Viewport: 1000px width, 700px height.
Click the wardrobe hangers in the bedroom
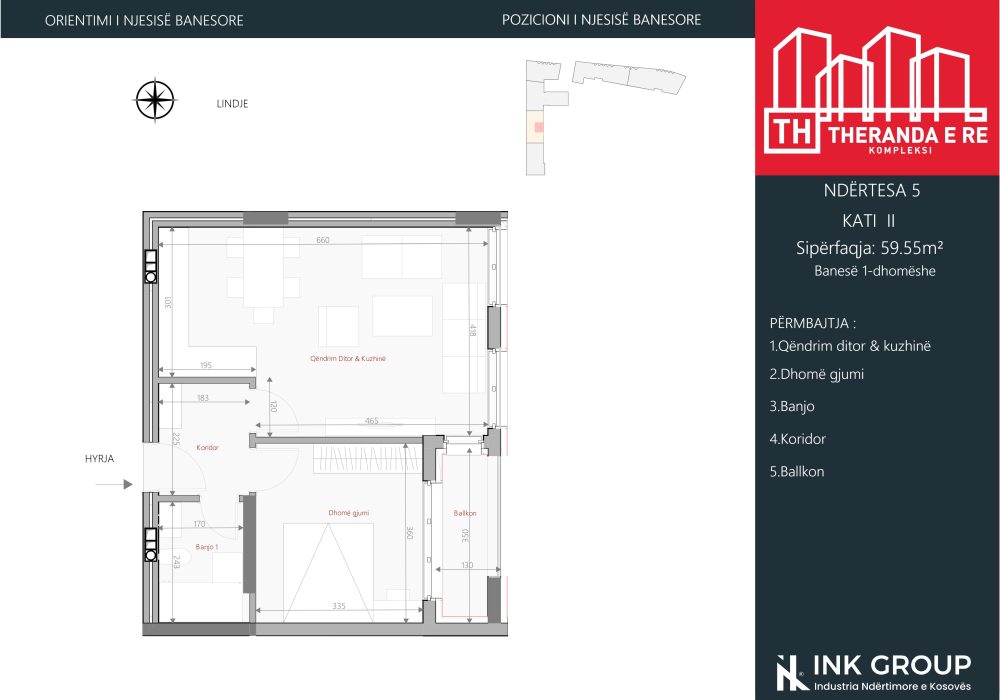point(367,459)
